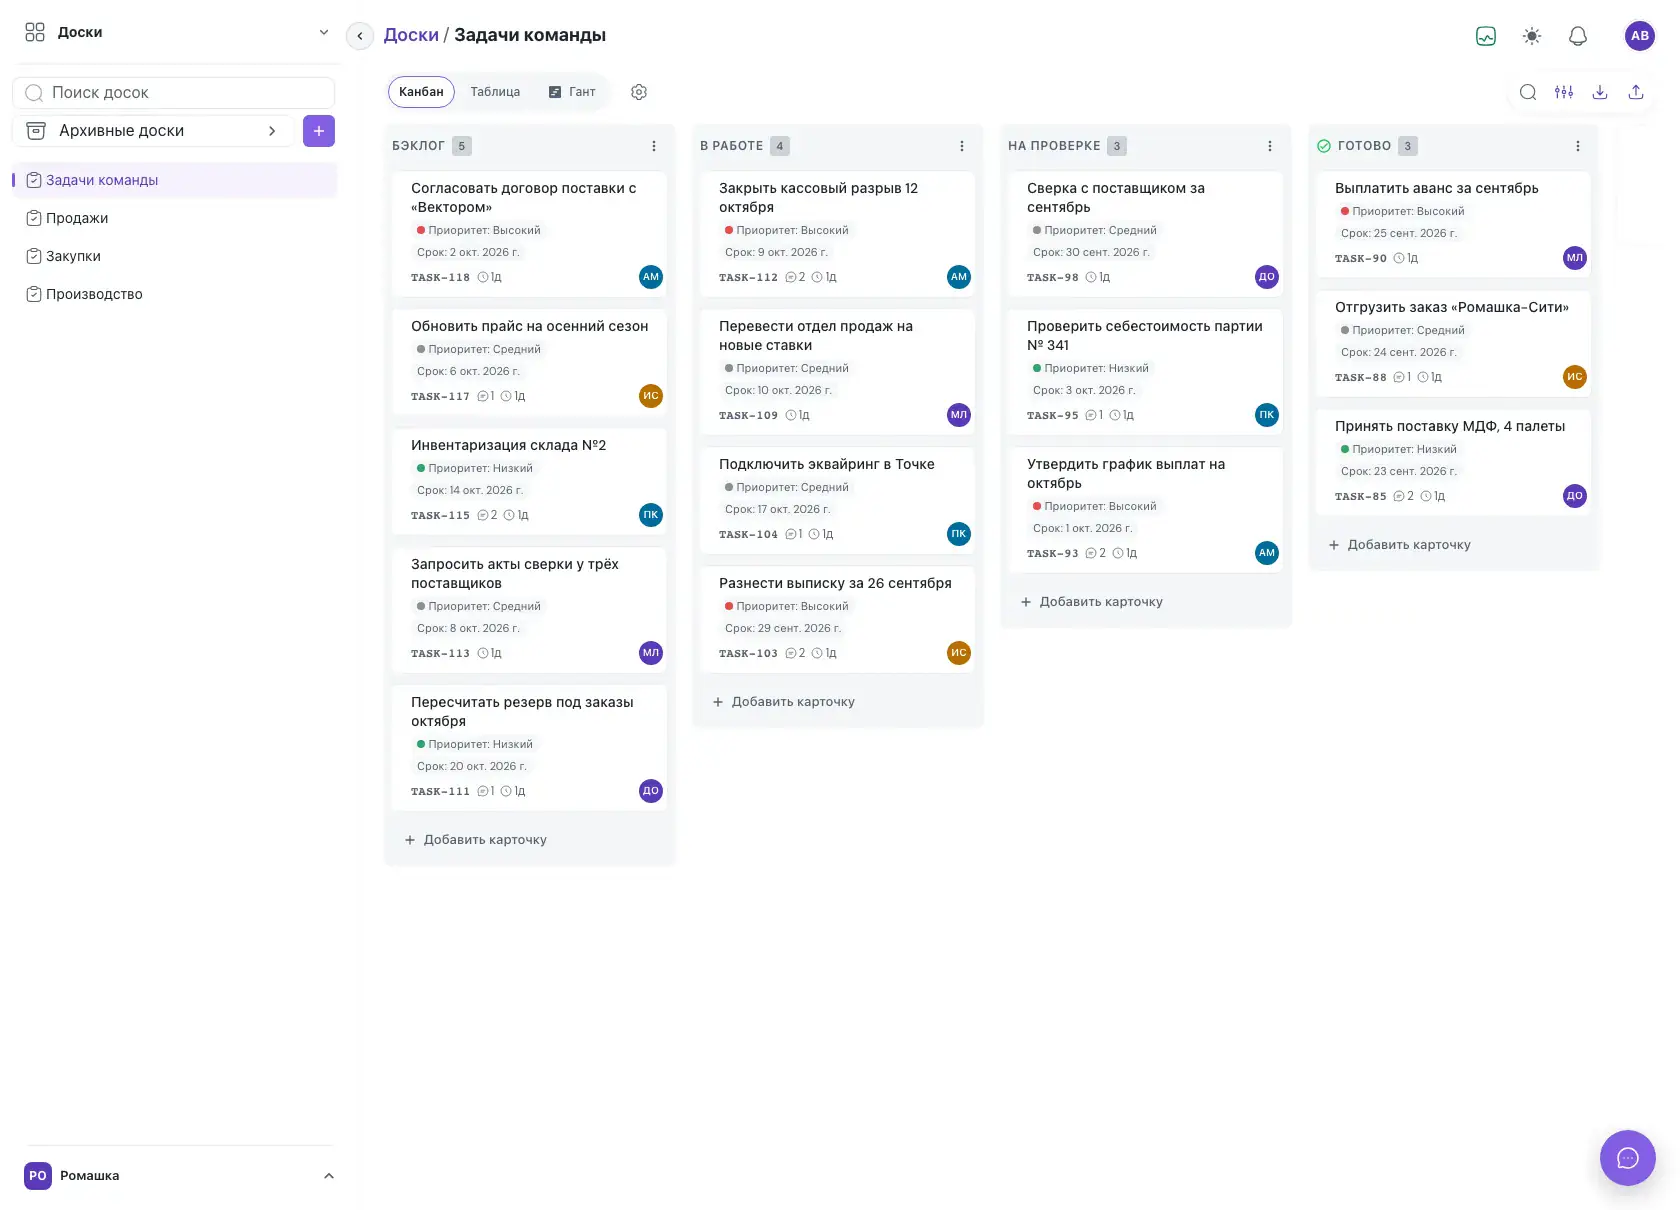The height and width of the screenshot is (1210, 1680).
Task: Click the download icon
Action: click(x=1600, y=92)
